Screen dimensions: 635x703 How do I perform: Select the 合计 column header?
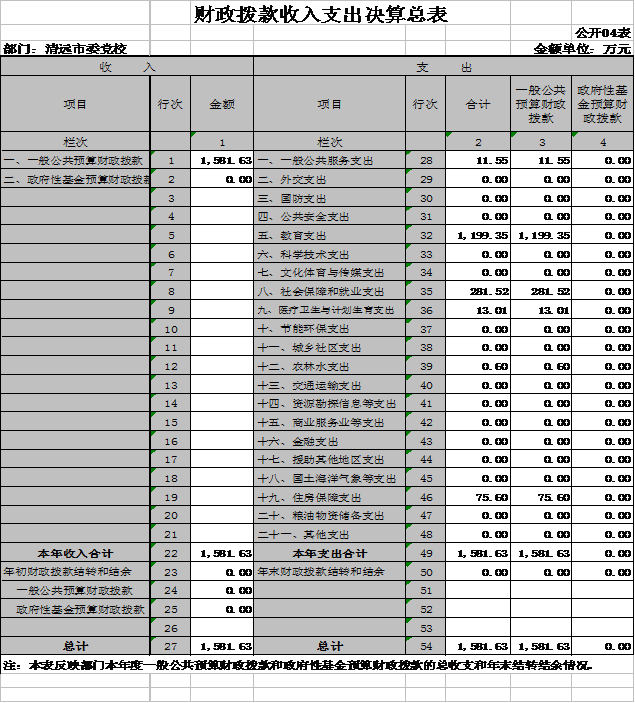coord(478,104)
